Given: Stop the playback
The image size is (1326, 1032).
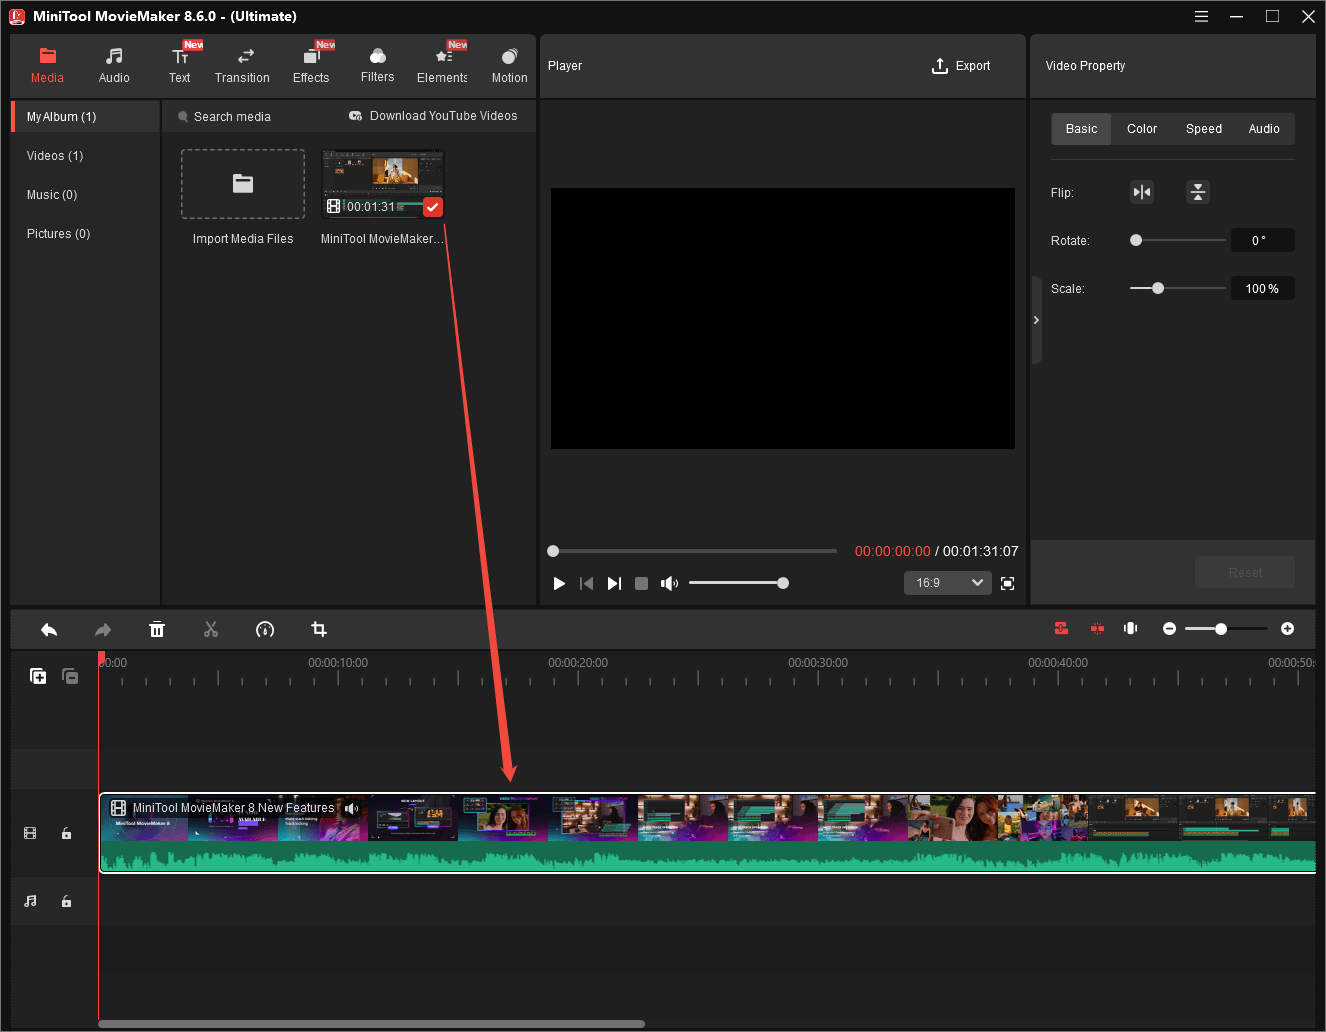Looking at the screenshot, I should tap(642, 583).
